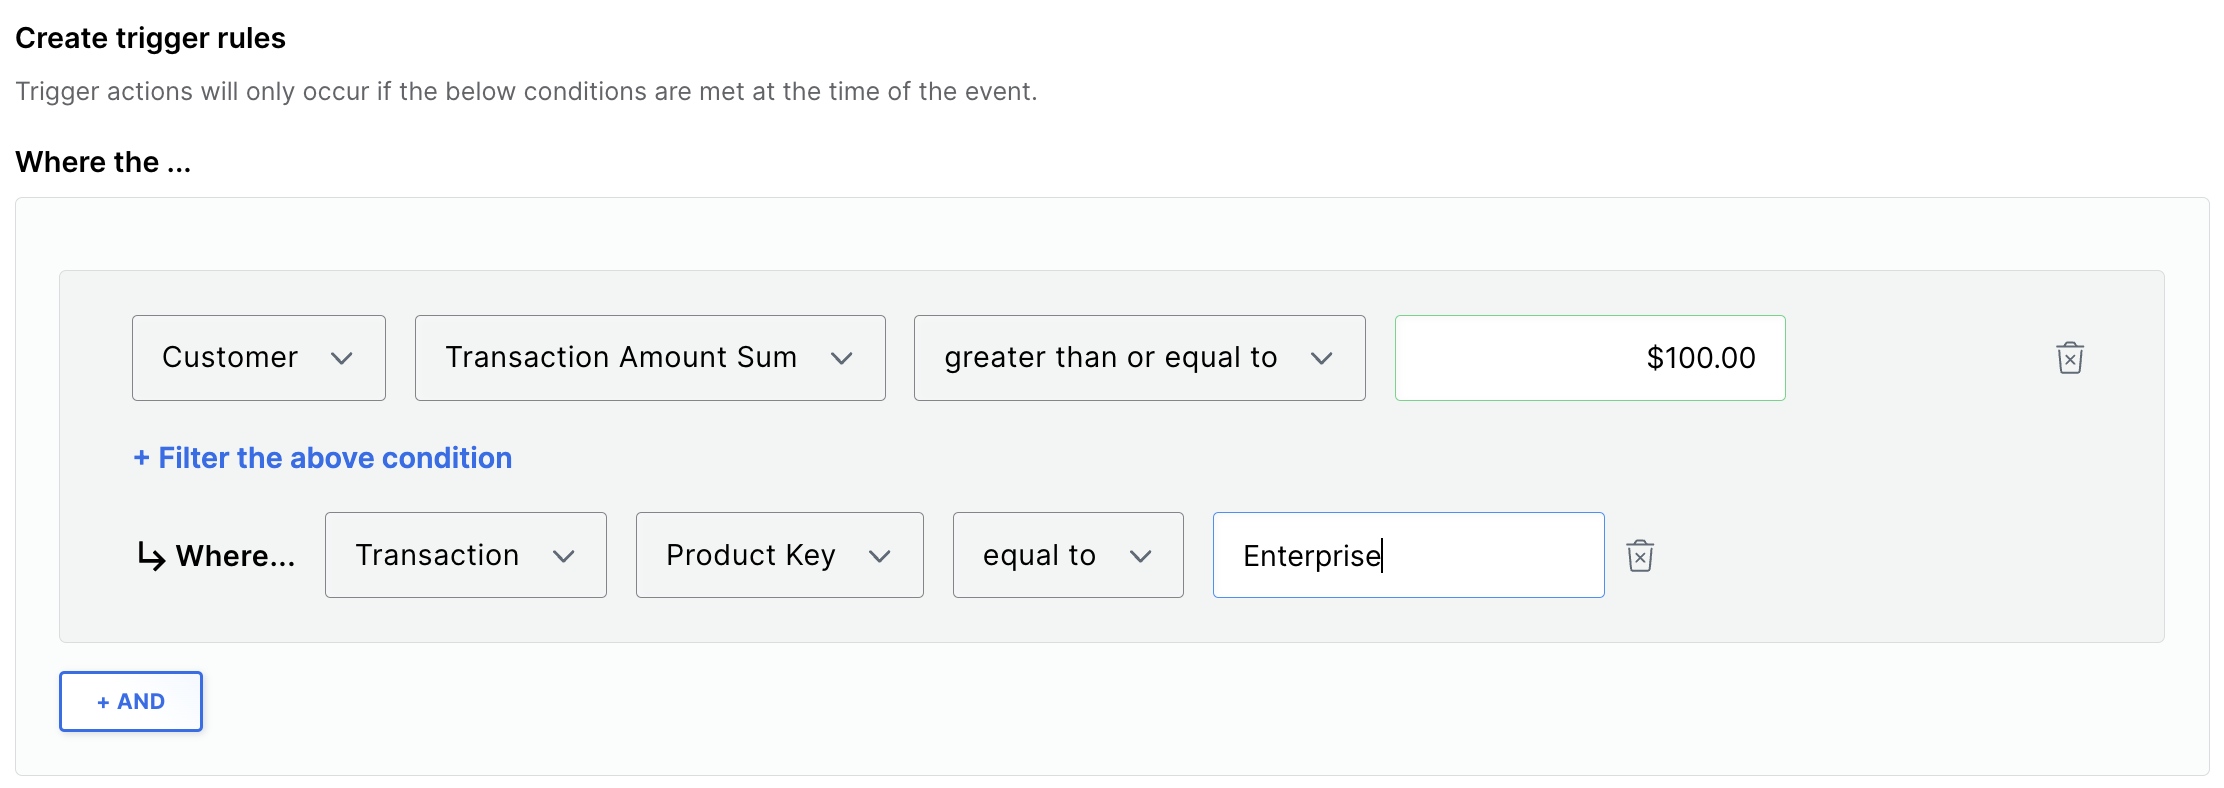This screenshot has width=2224, height=788.
Task: Click the Where... arrow indicator
Action: tap(151, 555)
